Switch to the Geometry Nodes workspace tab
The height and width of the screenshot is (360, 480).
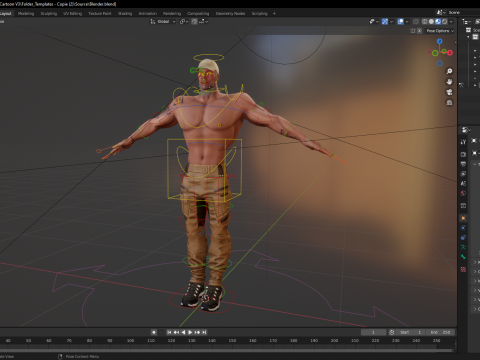click(230, 14)
